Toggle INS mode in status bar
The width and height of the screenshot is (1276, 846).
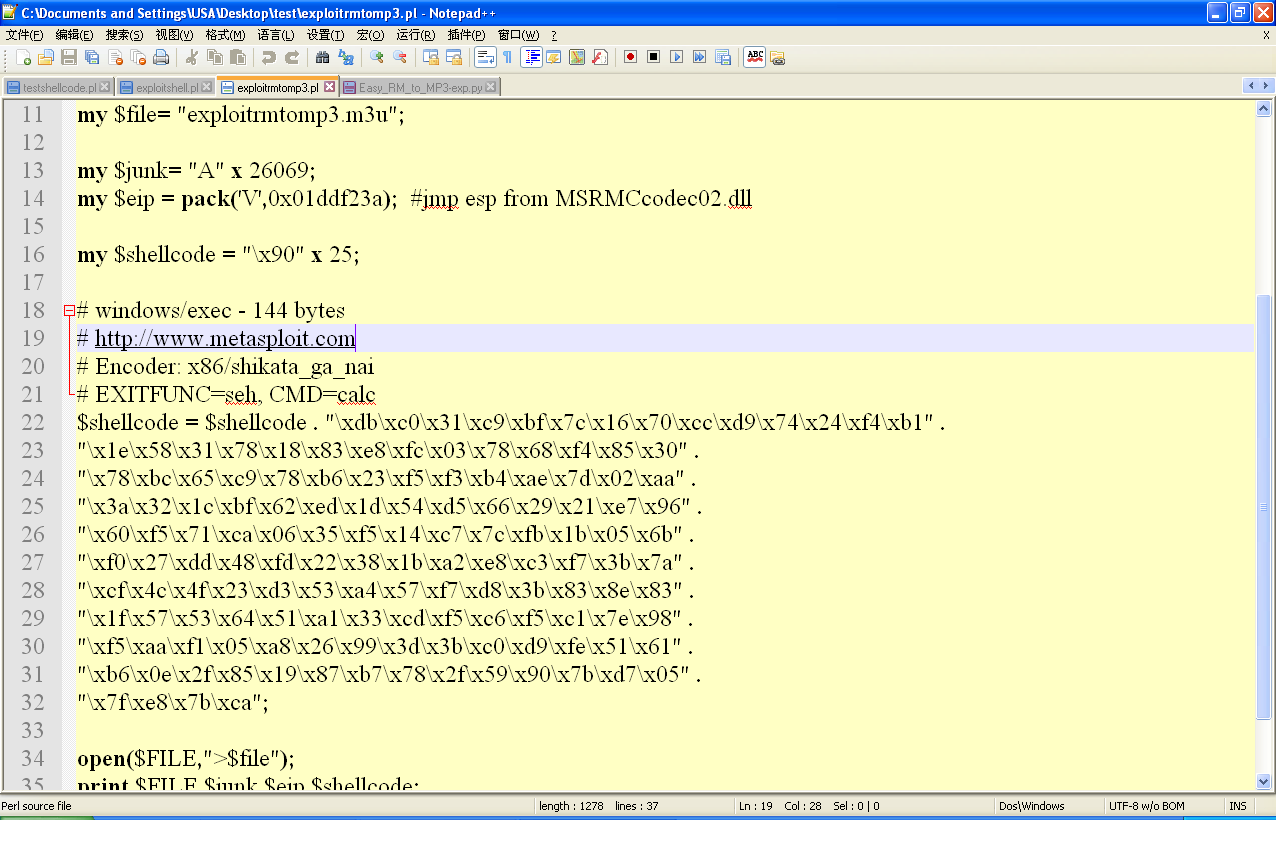1238,806
